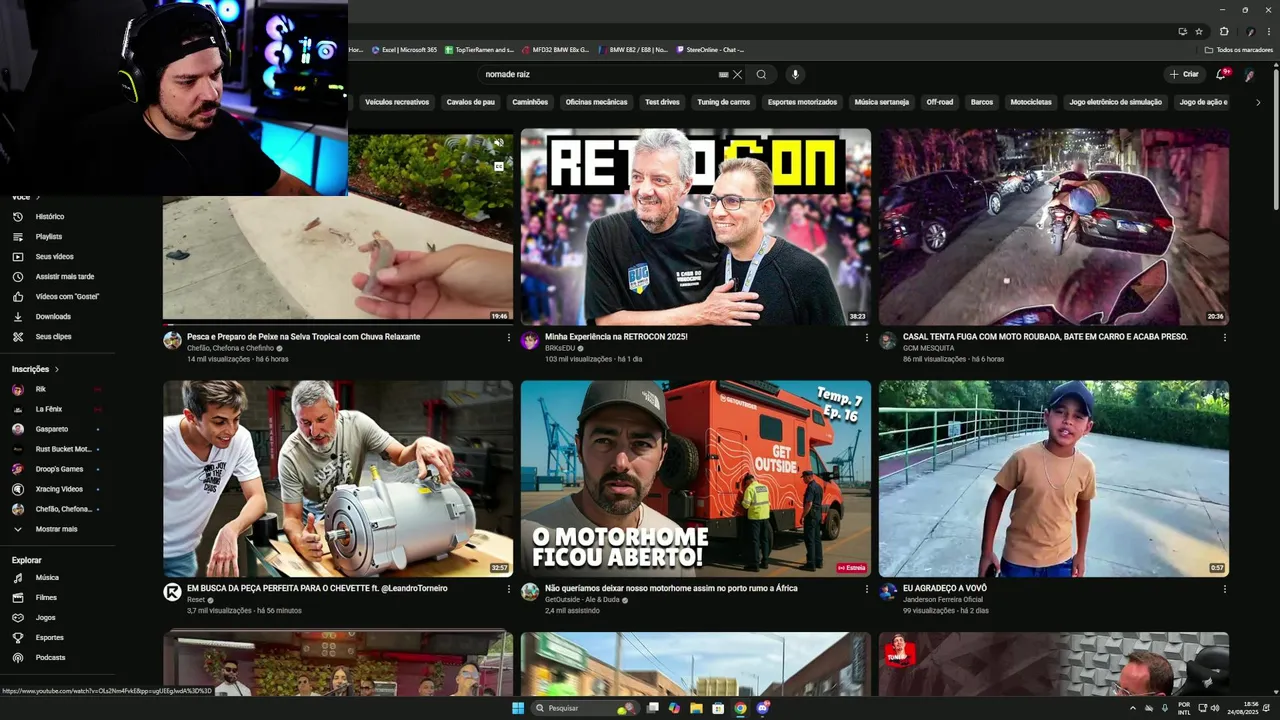Filter by Esportes motorizados chip
This screenshot has height=720, width=1280.
coord(802,102)
